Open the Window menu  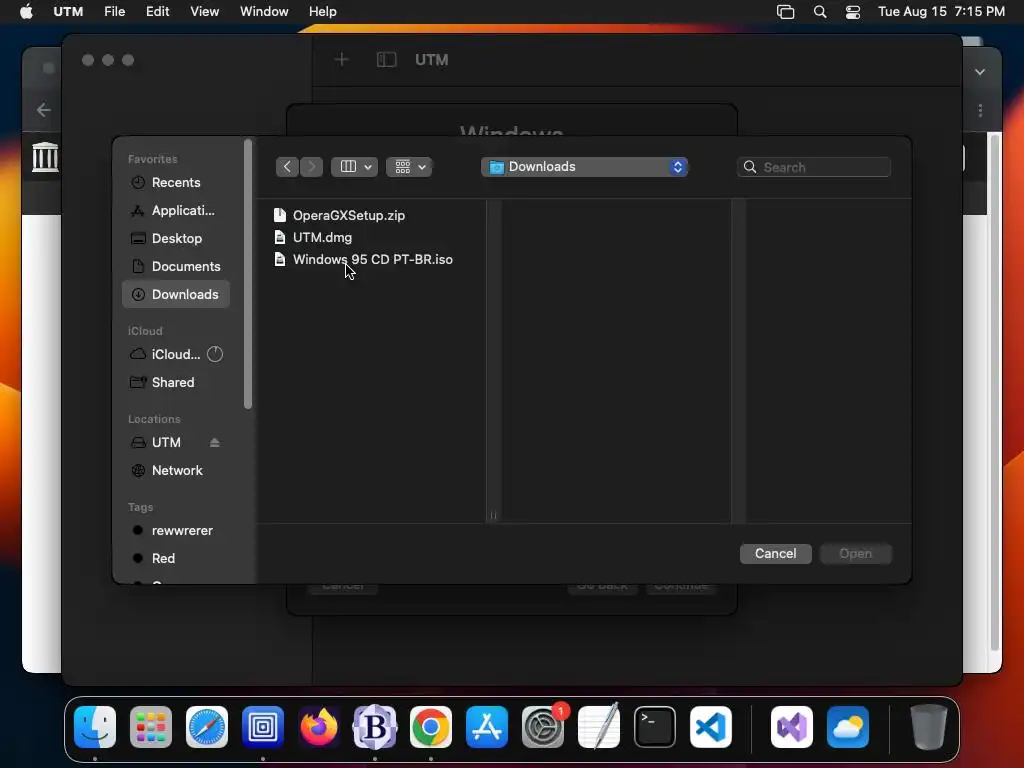pos(264,12)
